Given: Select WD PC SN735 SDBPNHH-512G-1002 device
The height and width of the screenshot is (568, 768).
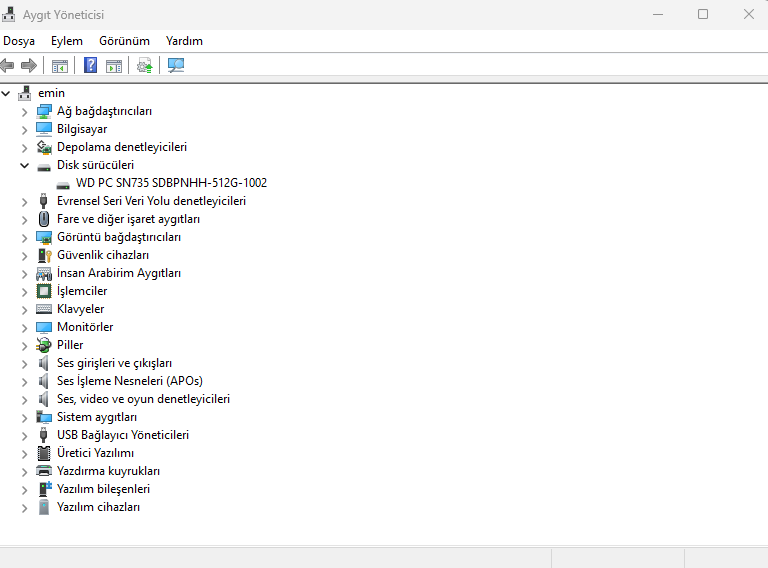Looking at the screenshot, I should pos(171,183).
